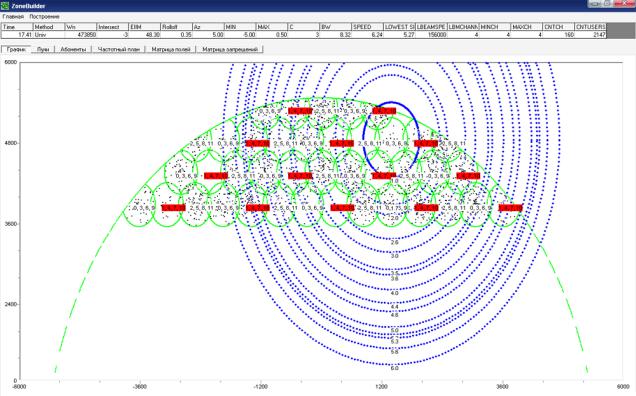This screenshot has height=396, width=636.
Task: Open the Матрица запрещений tab
Action: [x=230, y=49]
